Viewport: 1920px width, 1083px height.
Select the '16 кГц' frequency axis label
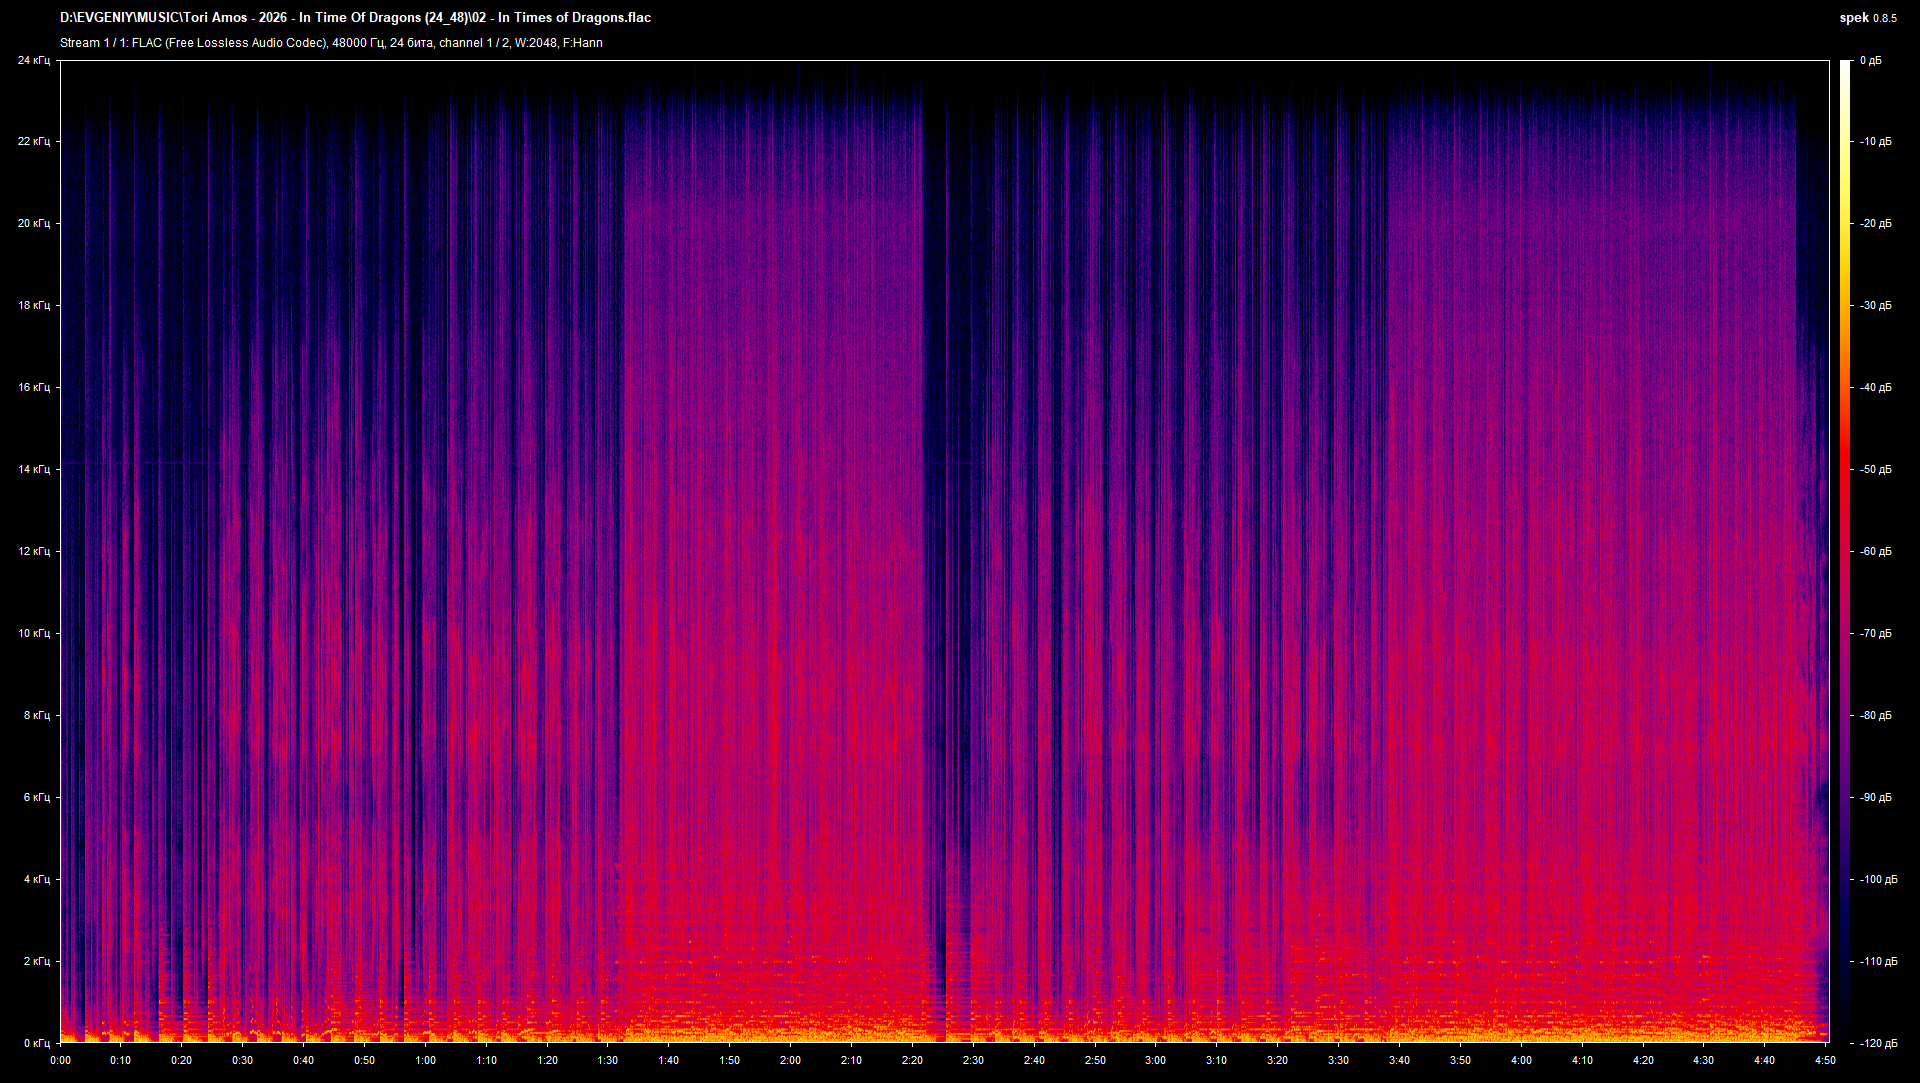[x=33, y=388]
